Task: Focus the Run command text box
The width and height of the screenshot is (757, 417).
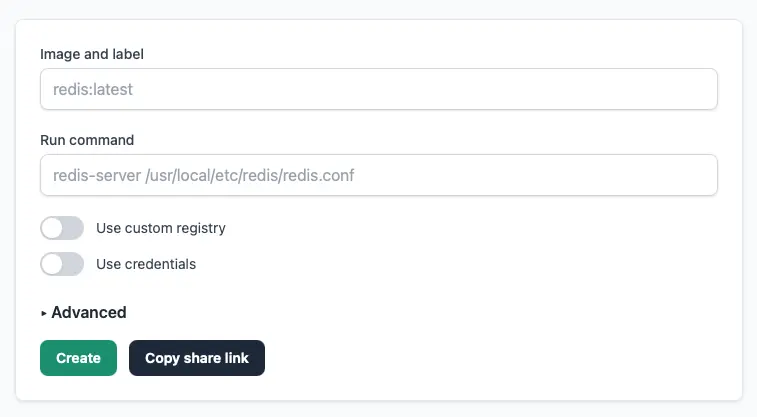Action: (x=378, y=175)
